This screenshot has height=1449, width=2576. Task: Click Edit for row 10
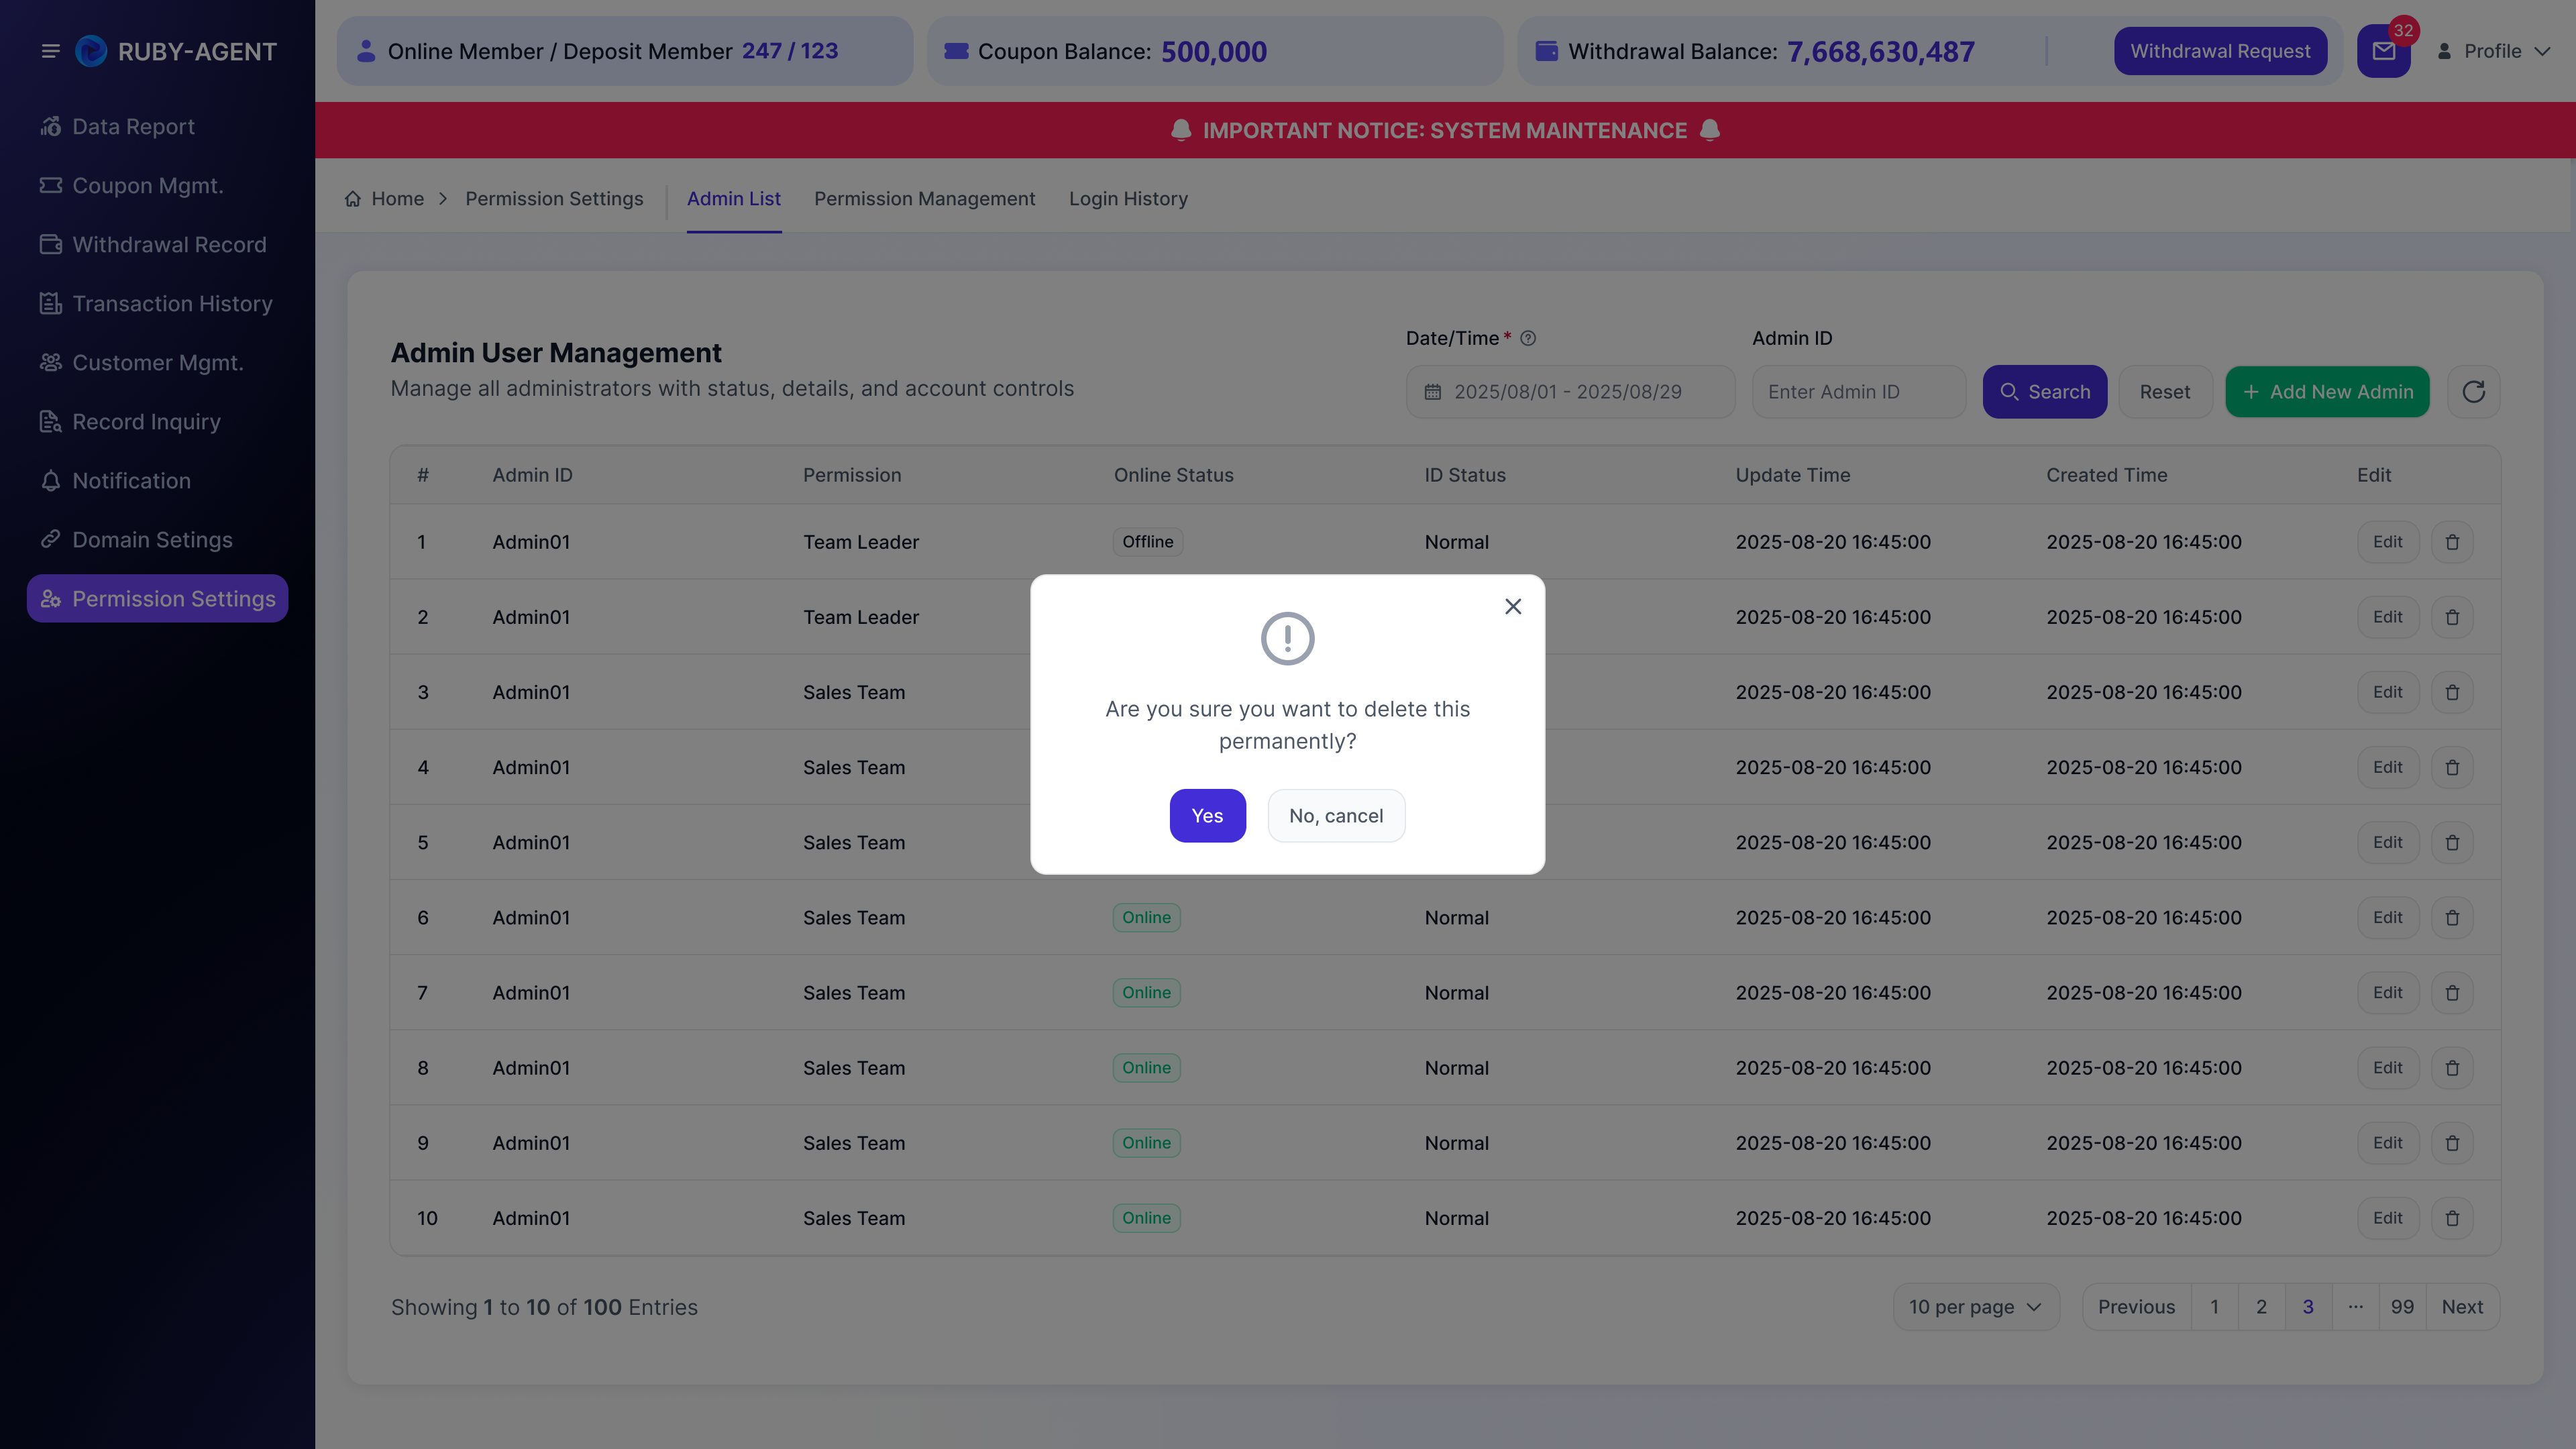pos(2388,1218)
